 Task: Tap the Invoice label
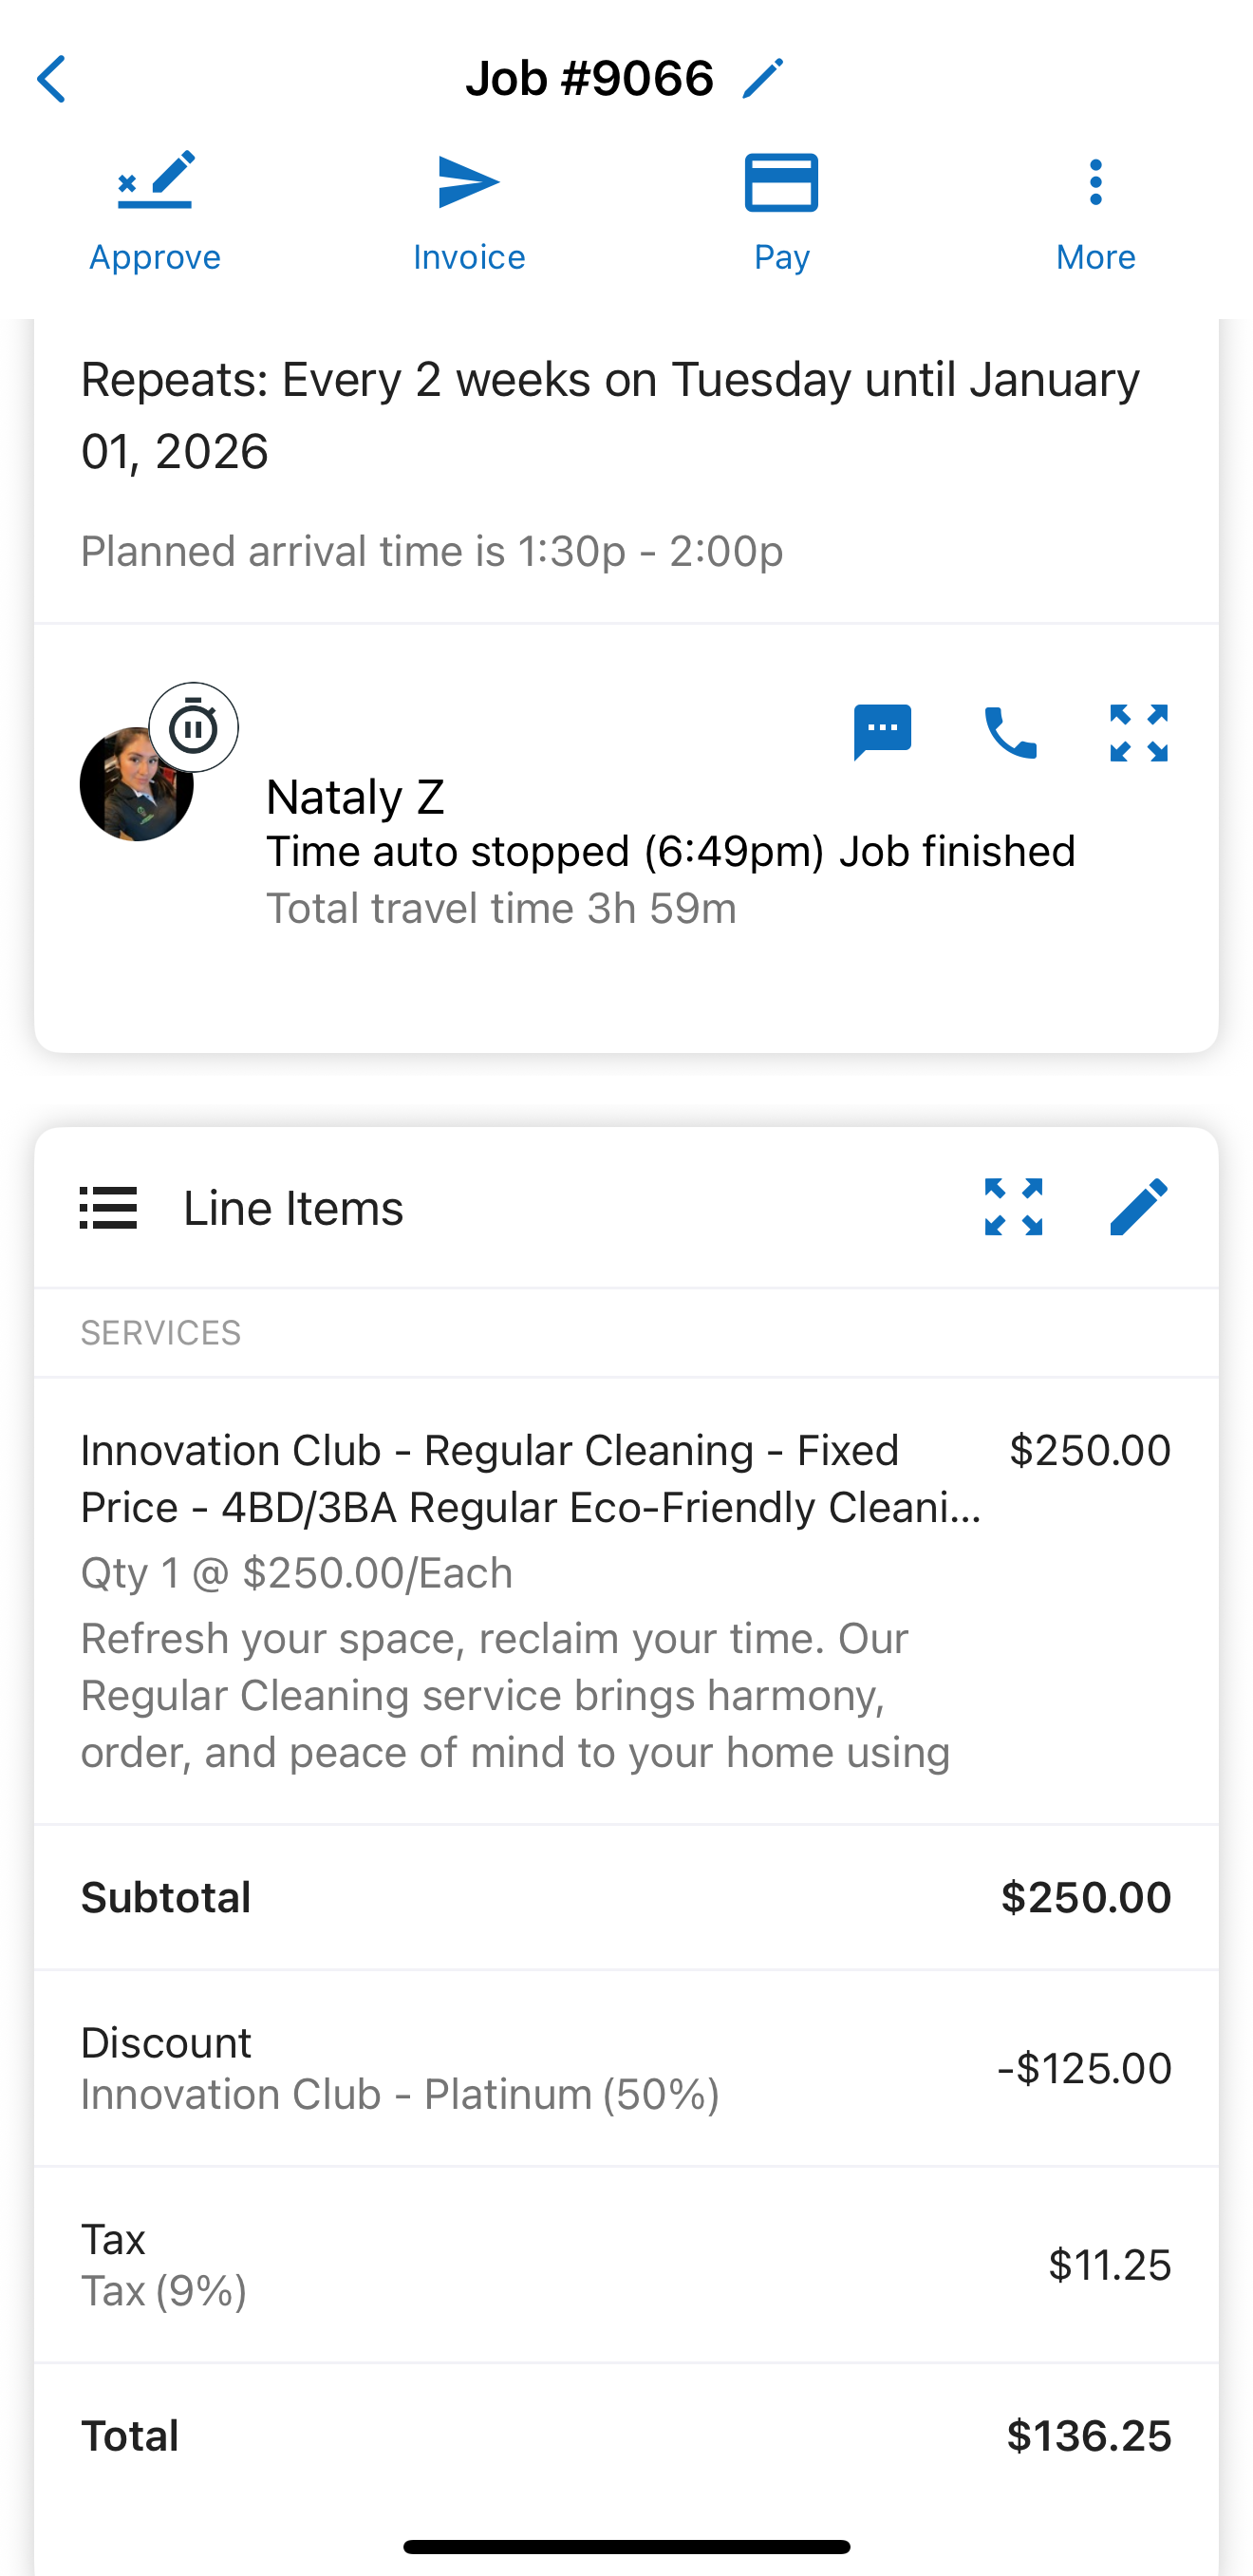tap(468, 257)
